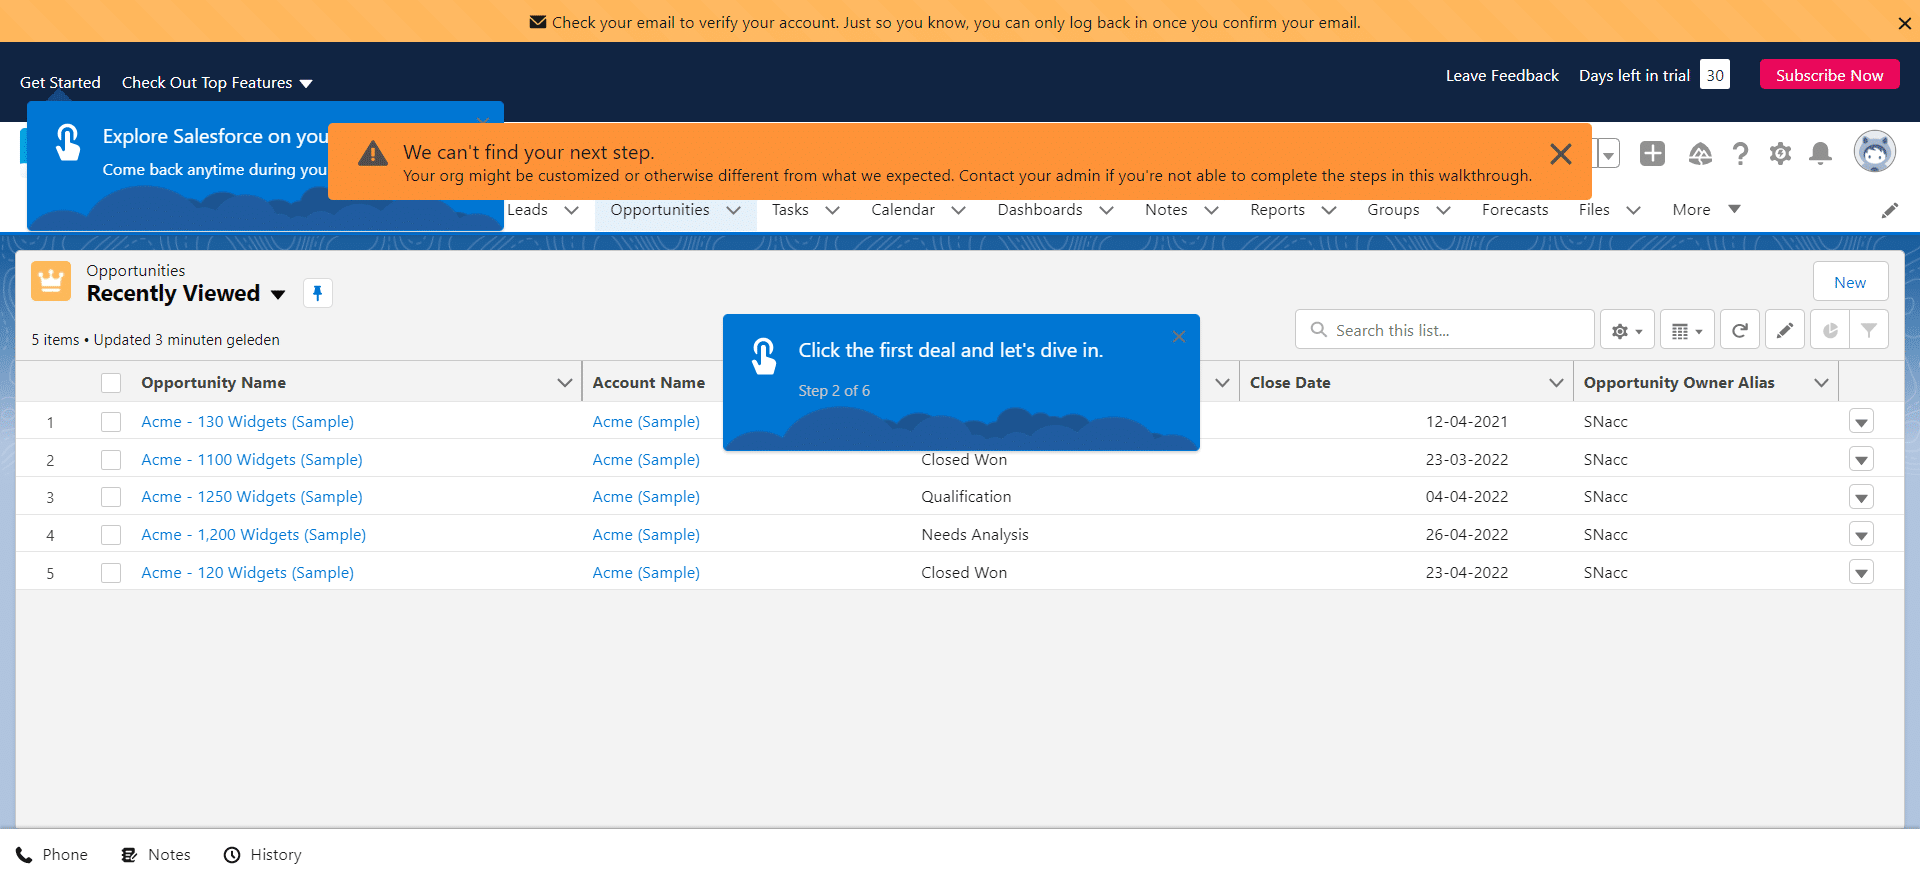Tick checkbox for Acme - 1,200 Widgets
The image size is (1920, 878).
111,535
